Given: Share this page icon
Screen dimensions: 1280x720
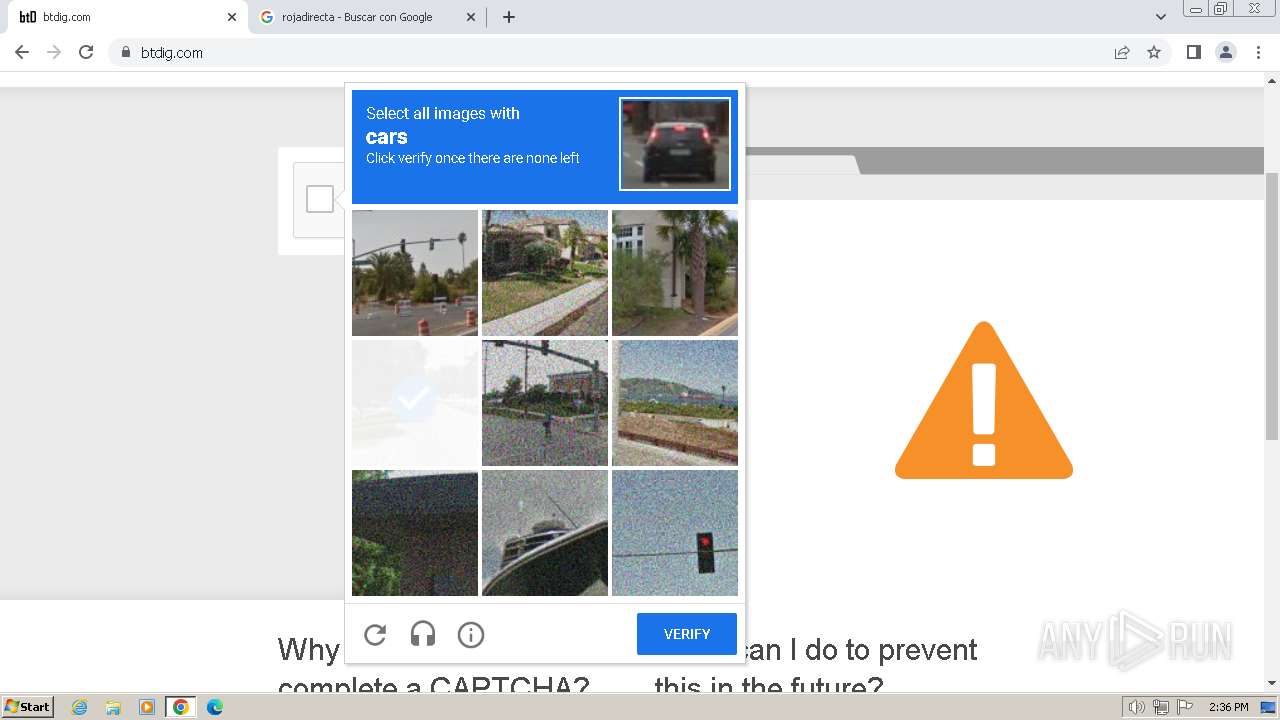Looking at the screenshot, I should coord(1122,52).
